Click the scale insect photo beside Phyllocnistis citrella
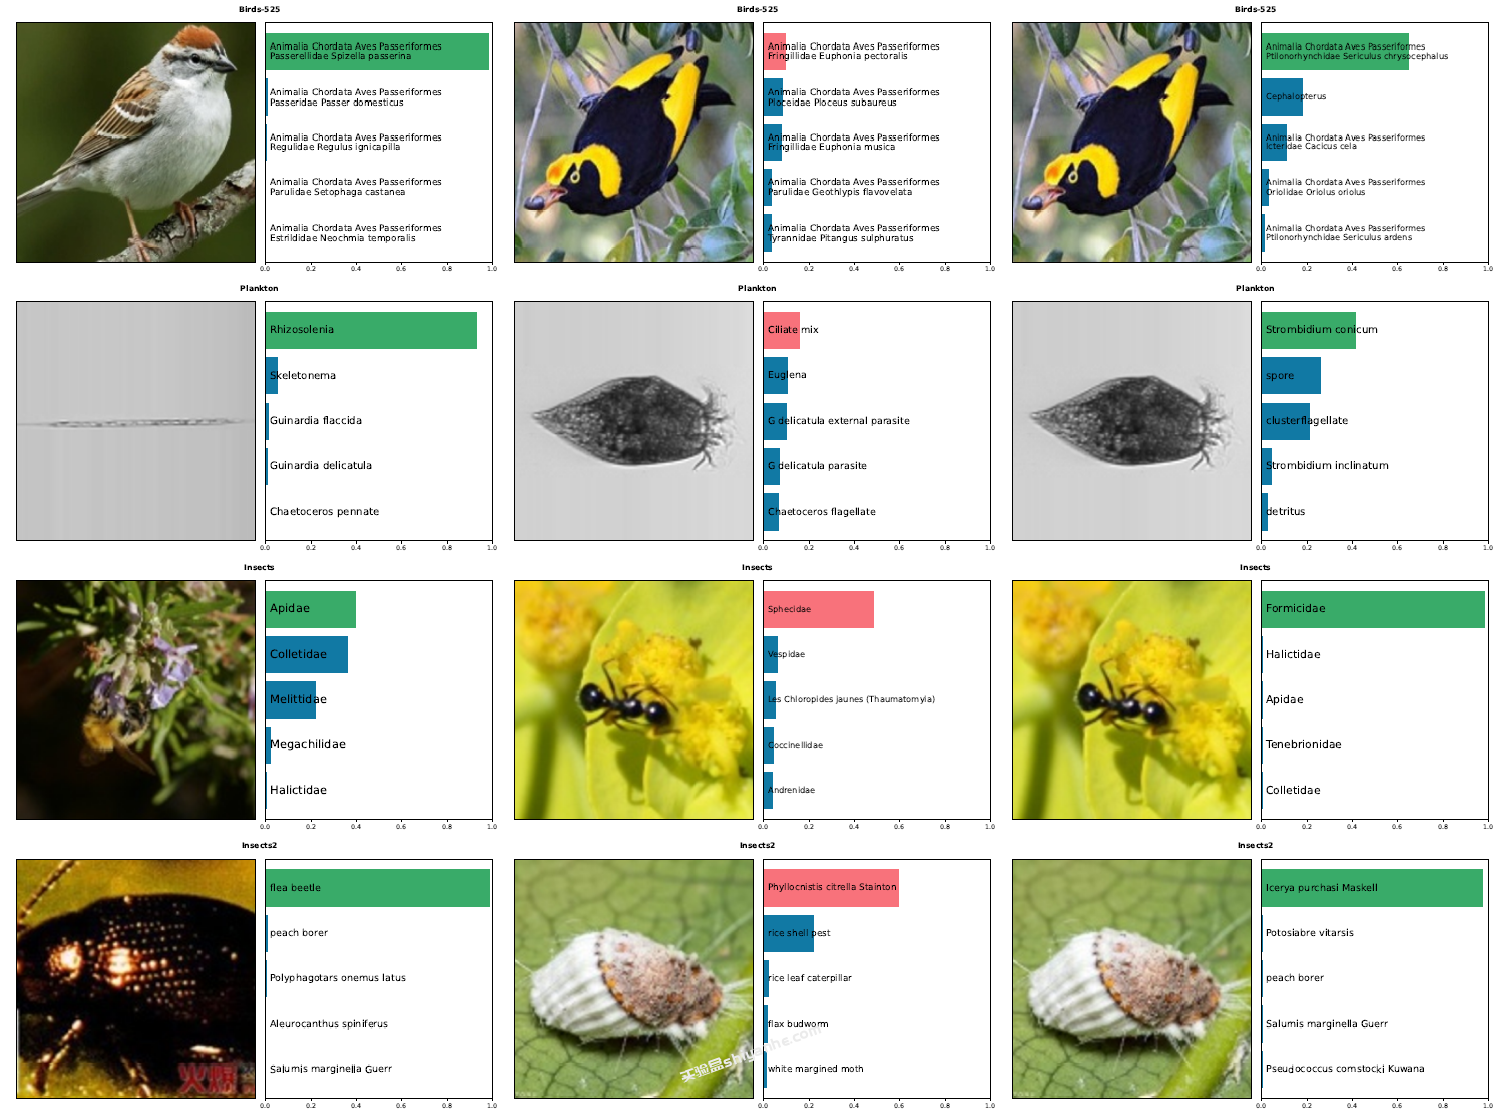 coord(634,979)
